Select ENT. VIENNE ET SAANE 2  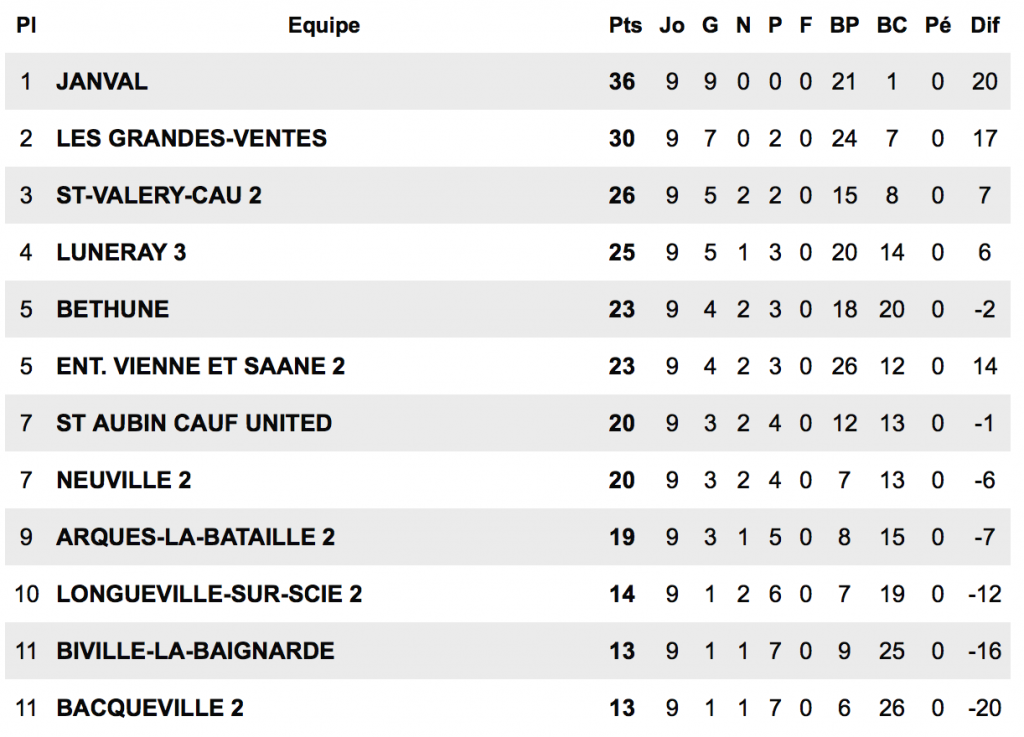200,367
